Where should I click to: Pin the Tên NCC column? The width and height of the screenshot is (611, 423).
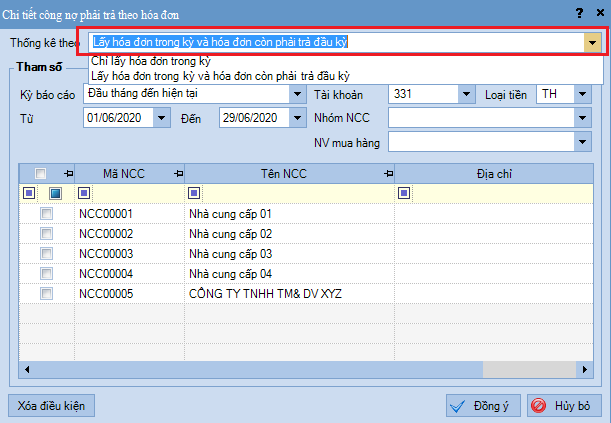click(x=388, y=173)
